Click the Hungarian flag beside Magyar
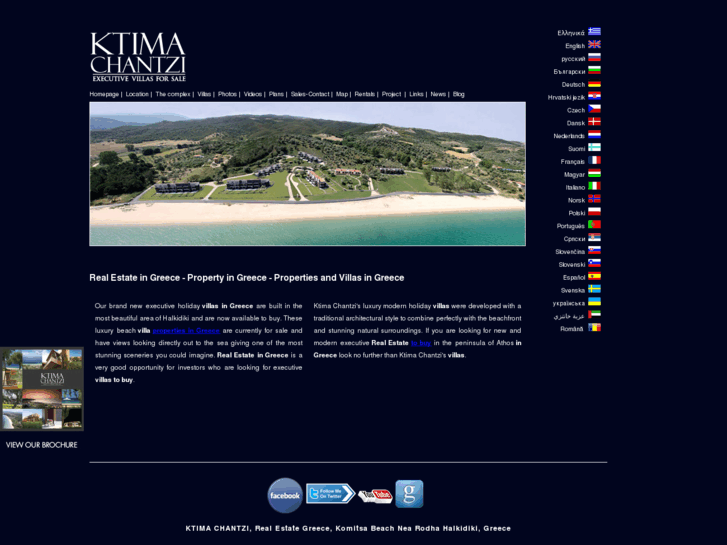727x545 pixels. [x=594, y=173]
